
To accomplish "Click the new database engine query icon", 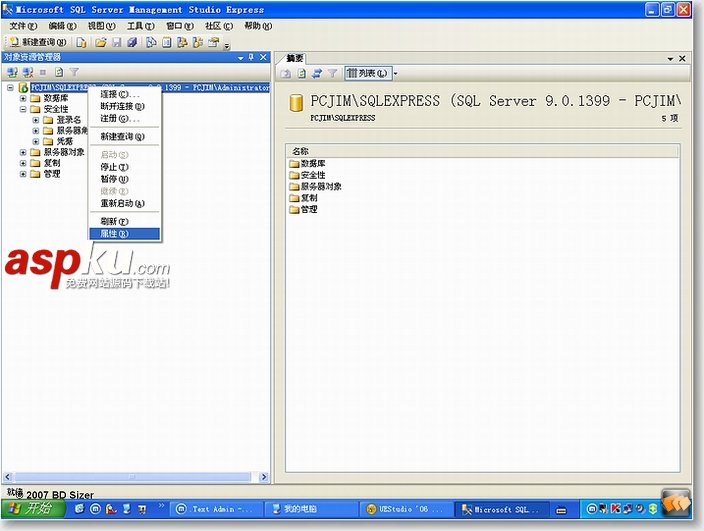I will (x=81, y=42).
